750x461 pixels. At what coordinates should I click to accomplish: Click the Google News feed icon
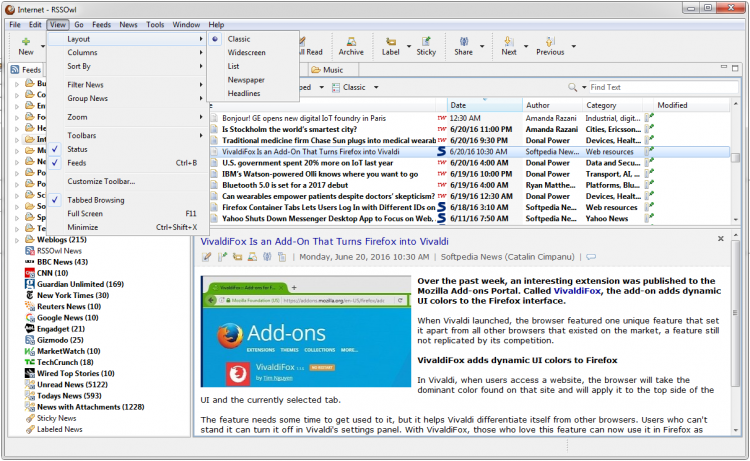[30, 318]
